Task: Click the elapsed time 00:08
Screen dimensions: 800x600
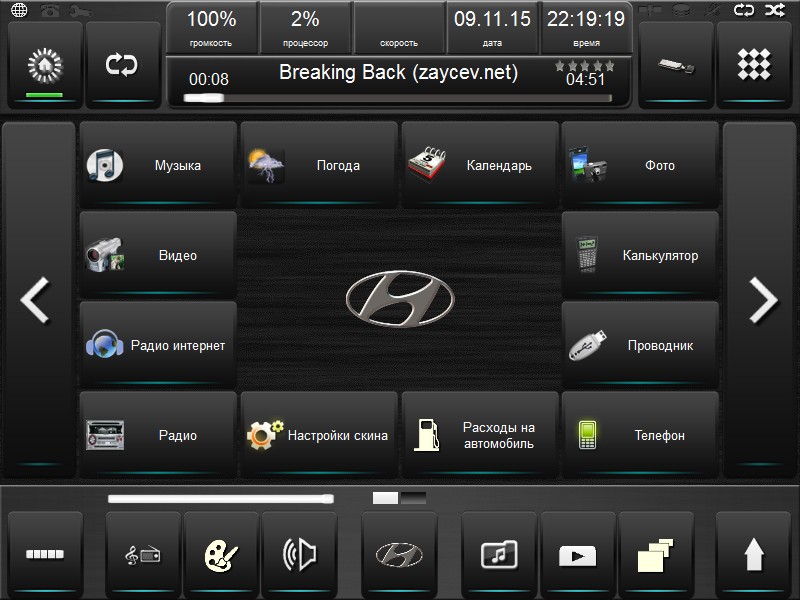Action: coord(209,80)
